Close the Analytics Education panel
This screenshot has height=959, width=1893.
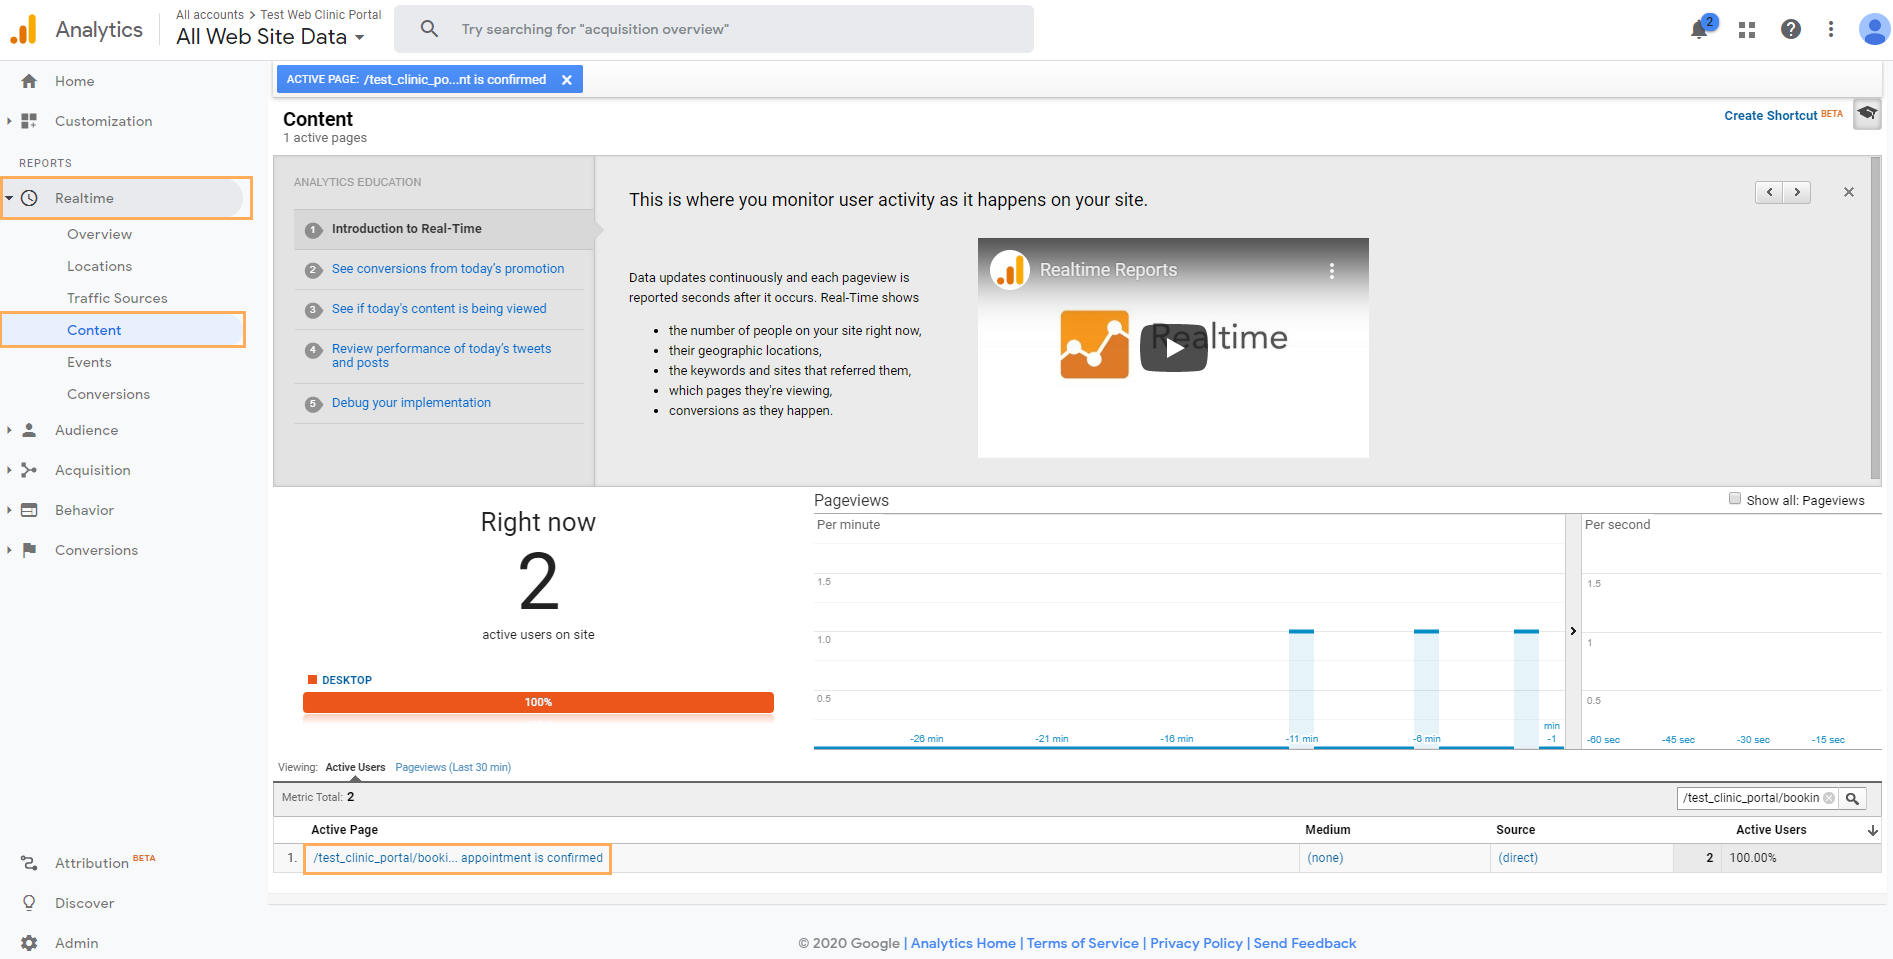(x=1849, y=192)
